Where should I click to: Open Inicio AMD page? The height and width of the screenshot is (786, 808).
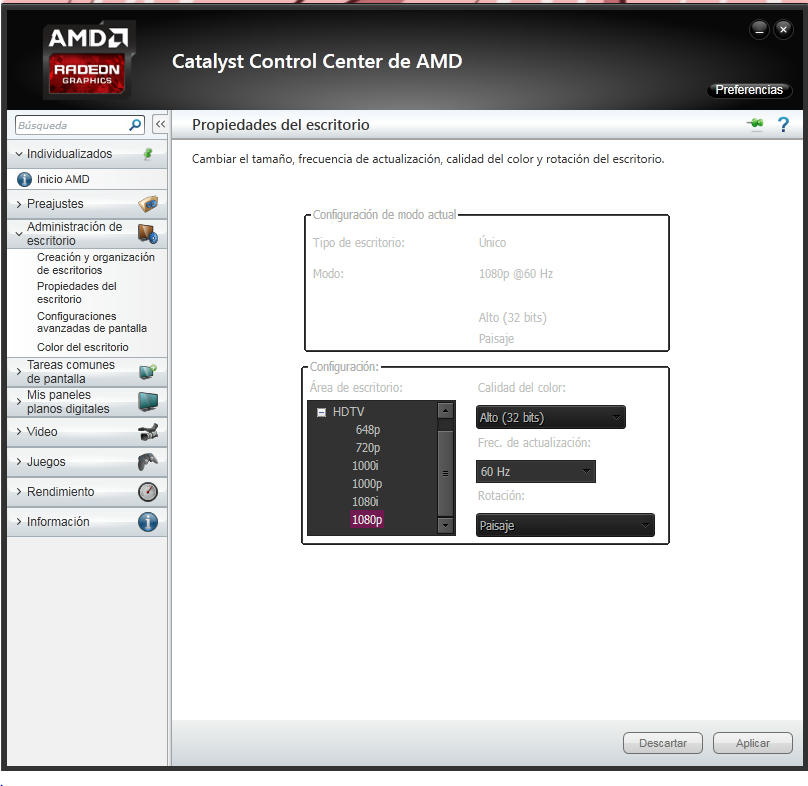click(63, 179)
